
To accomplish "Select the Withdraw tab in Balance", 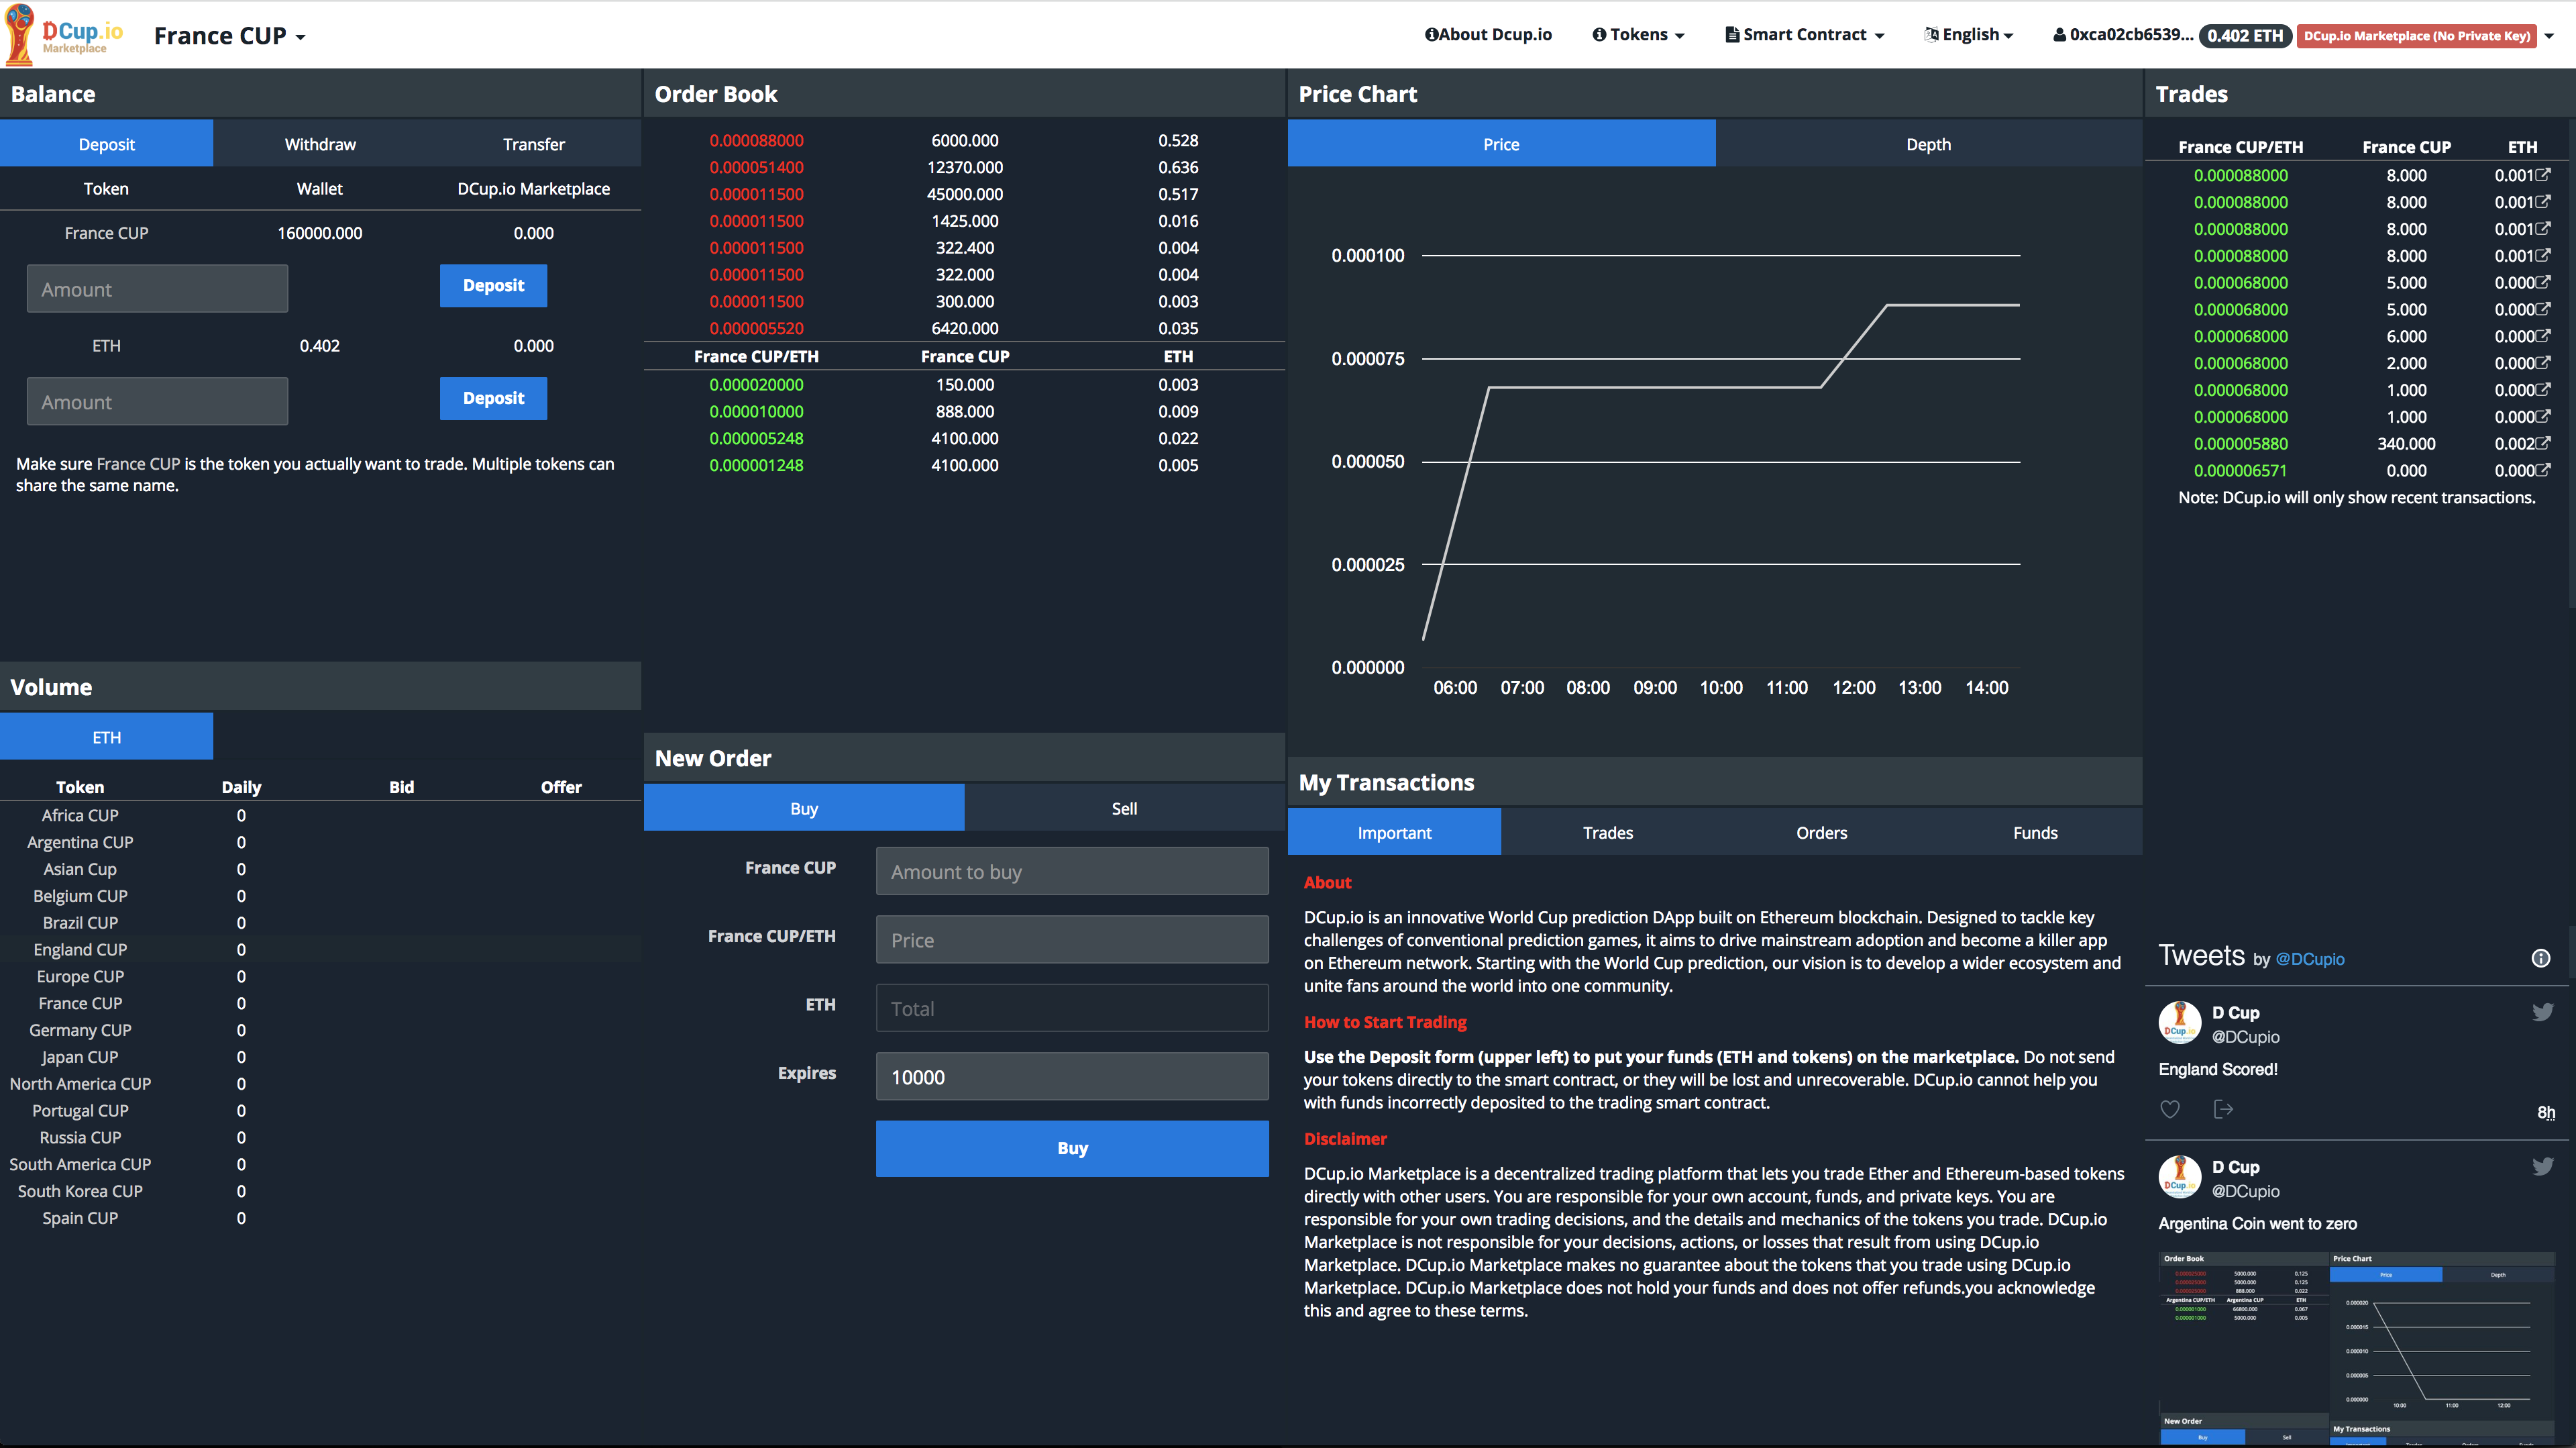I will pyautogui.click(x=320, y=144).
